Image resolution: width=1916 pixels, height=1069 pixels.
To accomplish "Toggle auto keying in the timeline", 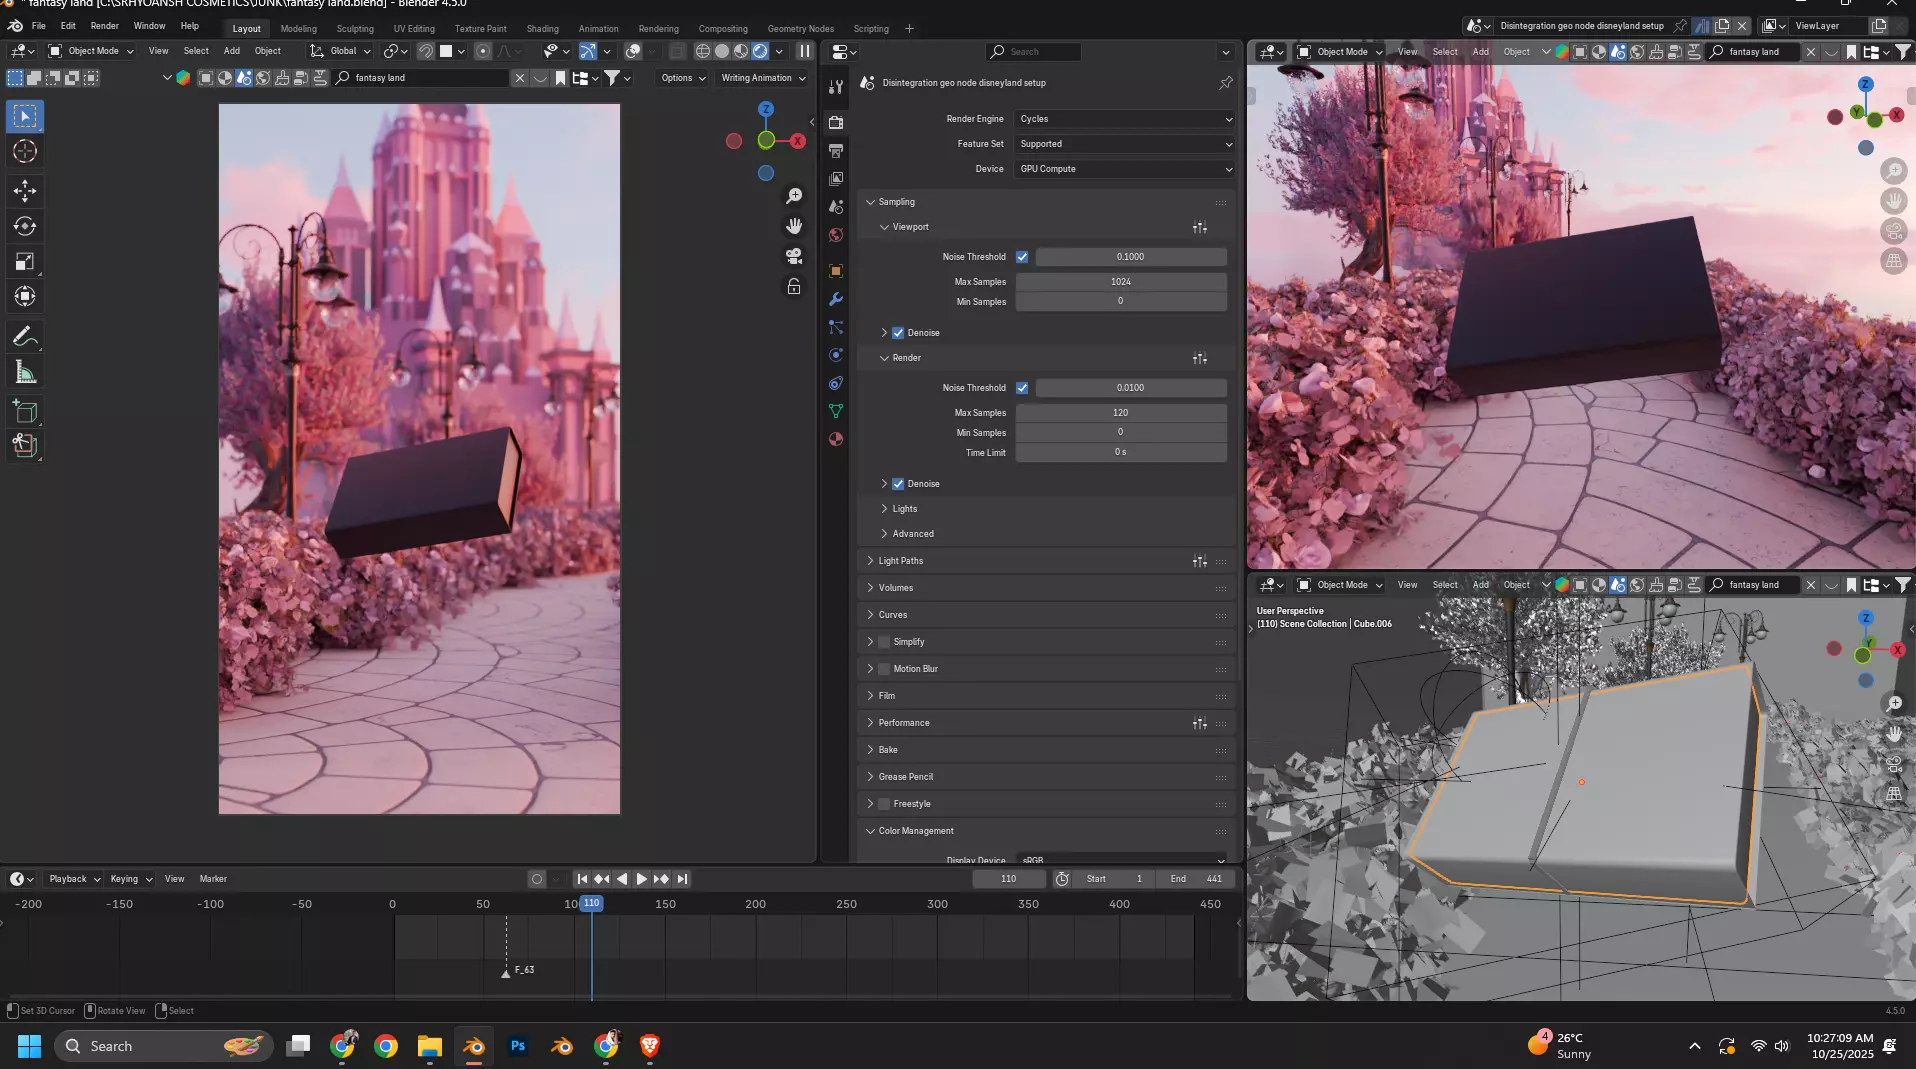I will (537, 879).
